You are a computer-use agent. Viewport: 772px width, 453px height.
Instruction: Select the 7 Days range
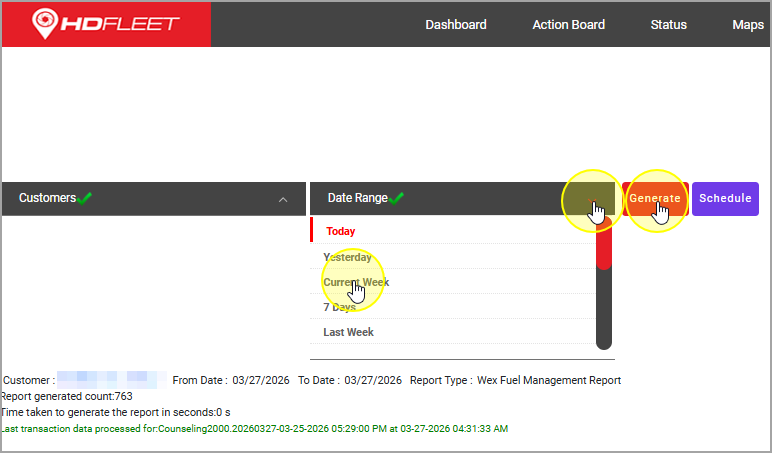(x=339, y=307)
